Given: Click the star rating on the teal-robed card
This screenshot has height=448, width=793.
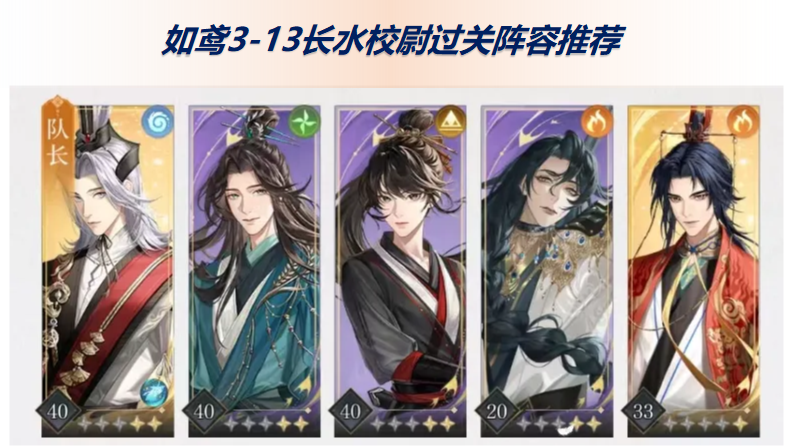Looking at the screenshot, I should pyautogui.click(x=267, y=424).
